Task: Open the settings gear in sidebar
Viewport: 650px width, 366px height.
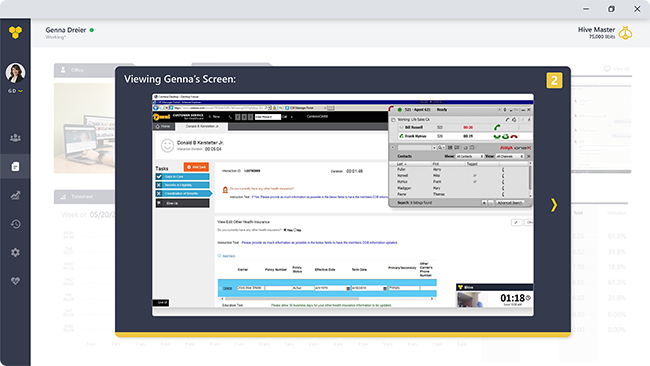Action: click(x=15, y=252)
